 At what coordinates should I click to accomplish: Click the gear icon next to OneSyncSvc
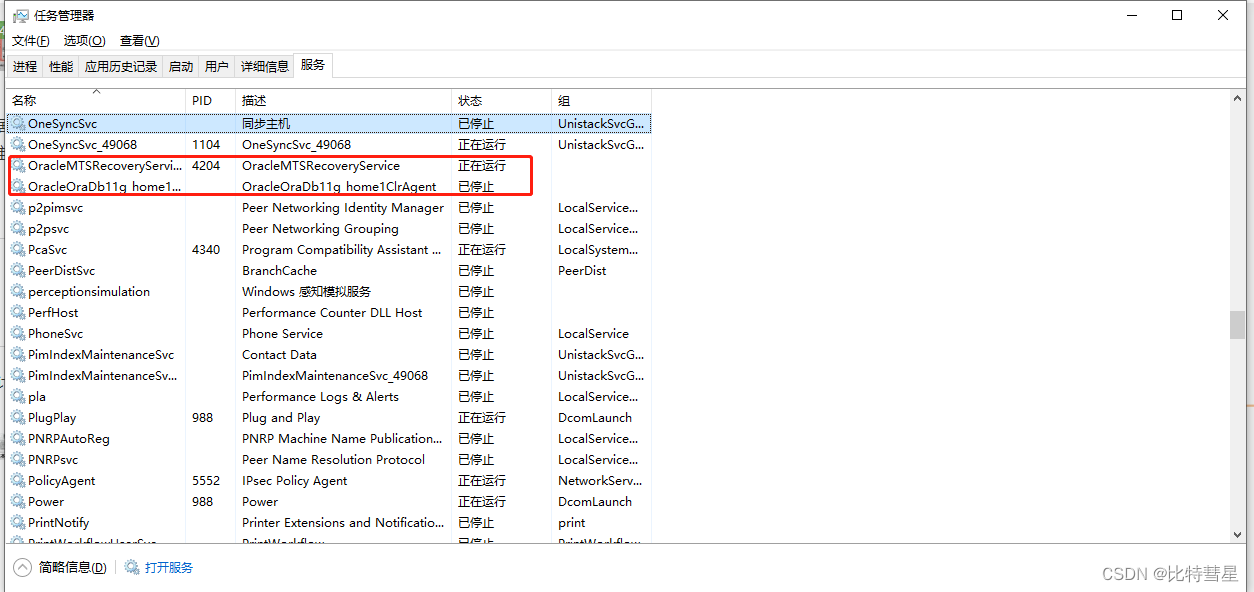coord(18,124)
